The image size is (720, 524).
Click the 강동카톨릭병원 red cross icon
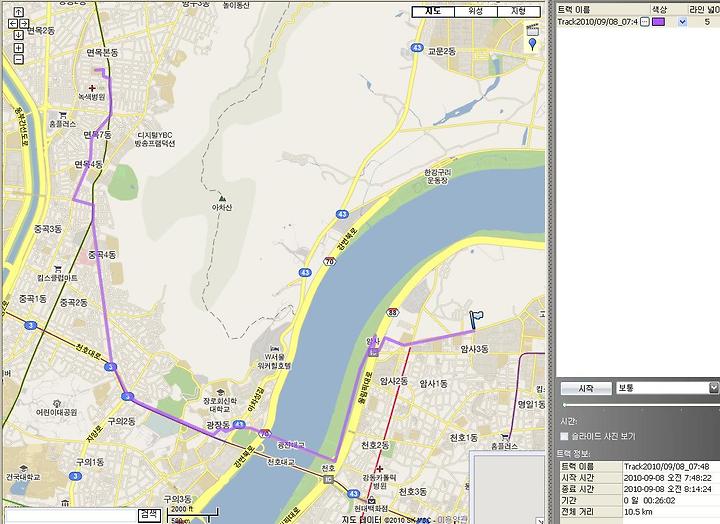pyautogui.click(x=379, y=469)
